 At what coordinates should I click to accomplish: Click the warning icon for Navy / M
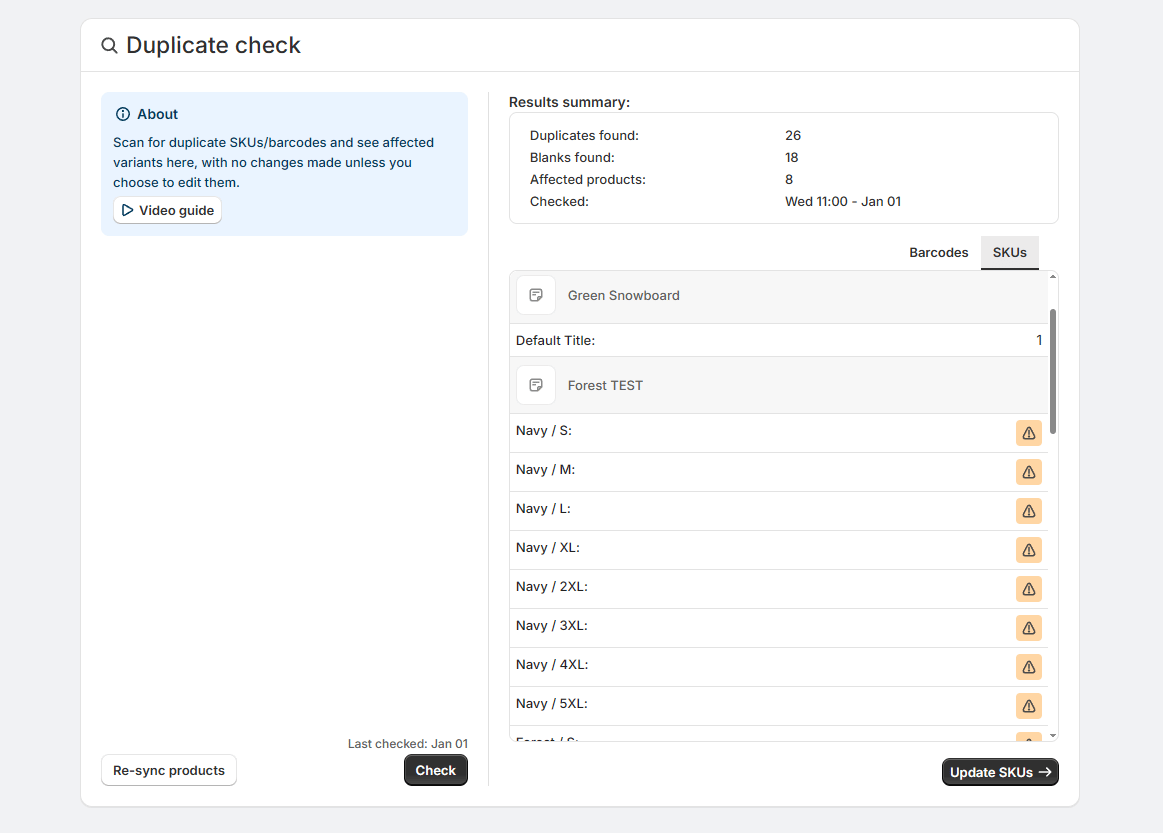coord(1028,472)
